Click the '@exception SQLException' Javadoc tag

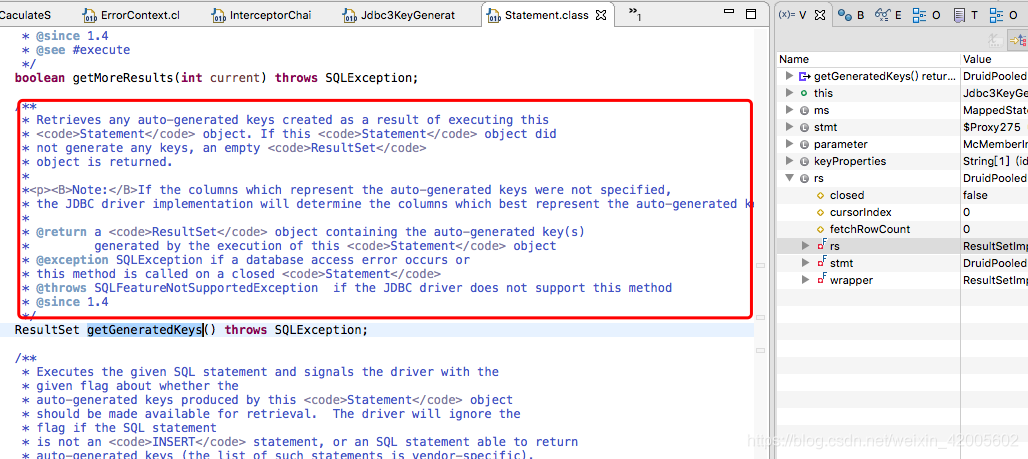click(119, 260)
